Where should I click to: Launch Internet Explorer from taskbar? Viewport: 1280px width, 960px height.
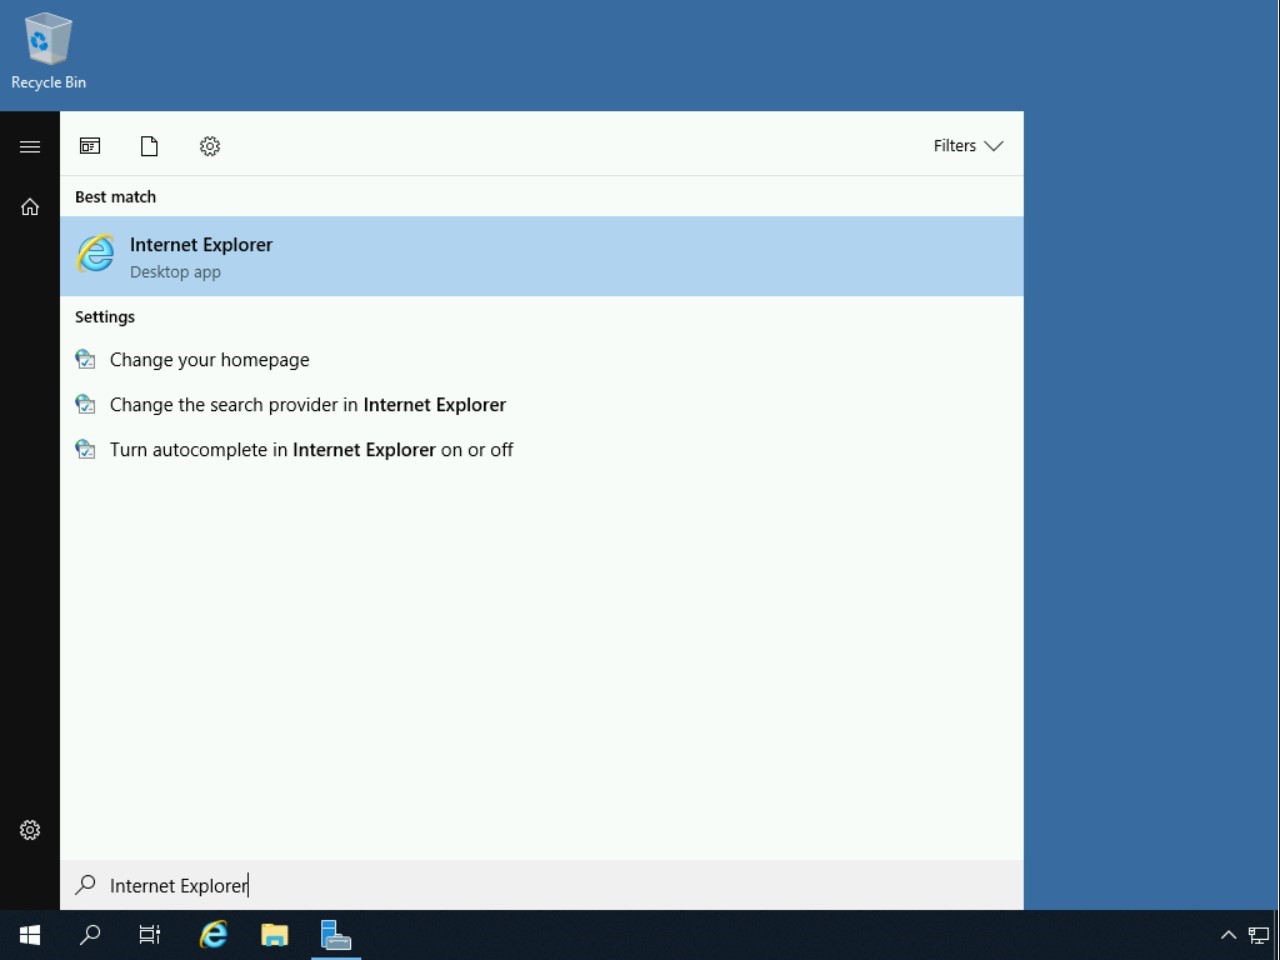pyautogui.click(x=213, y=935)
